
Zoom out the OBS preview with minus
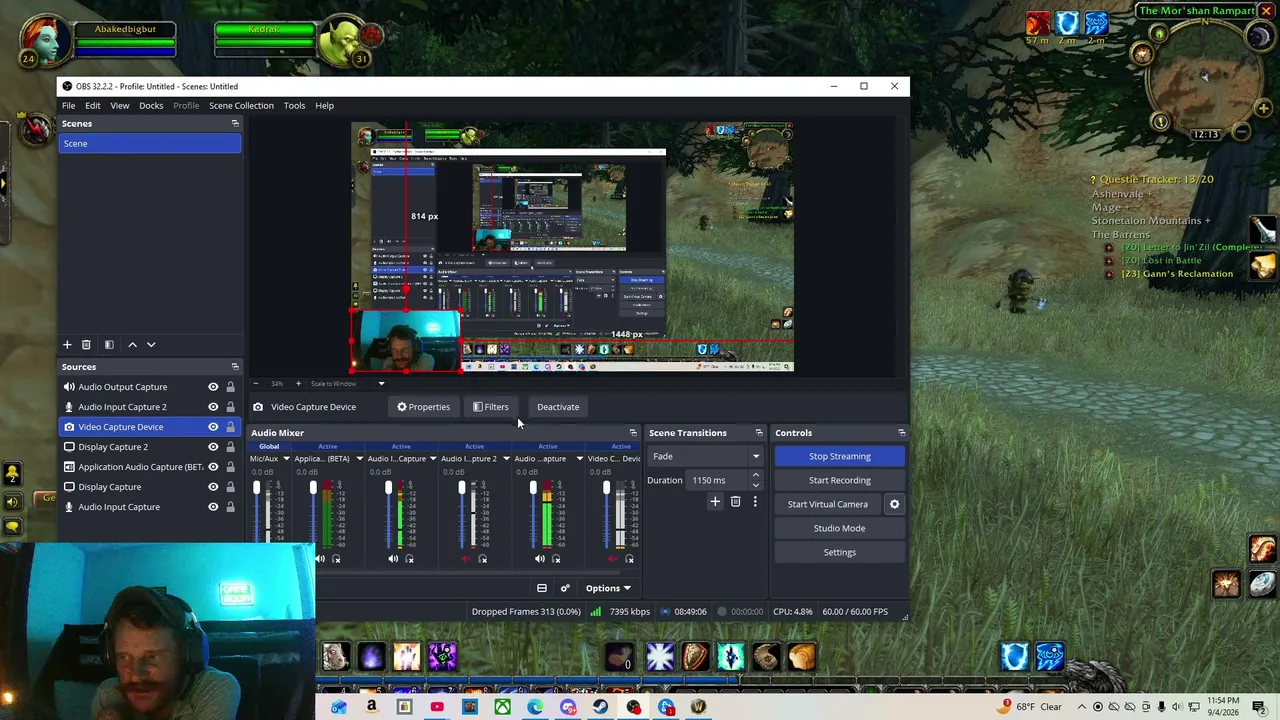[x=256, y=384]
